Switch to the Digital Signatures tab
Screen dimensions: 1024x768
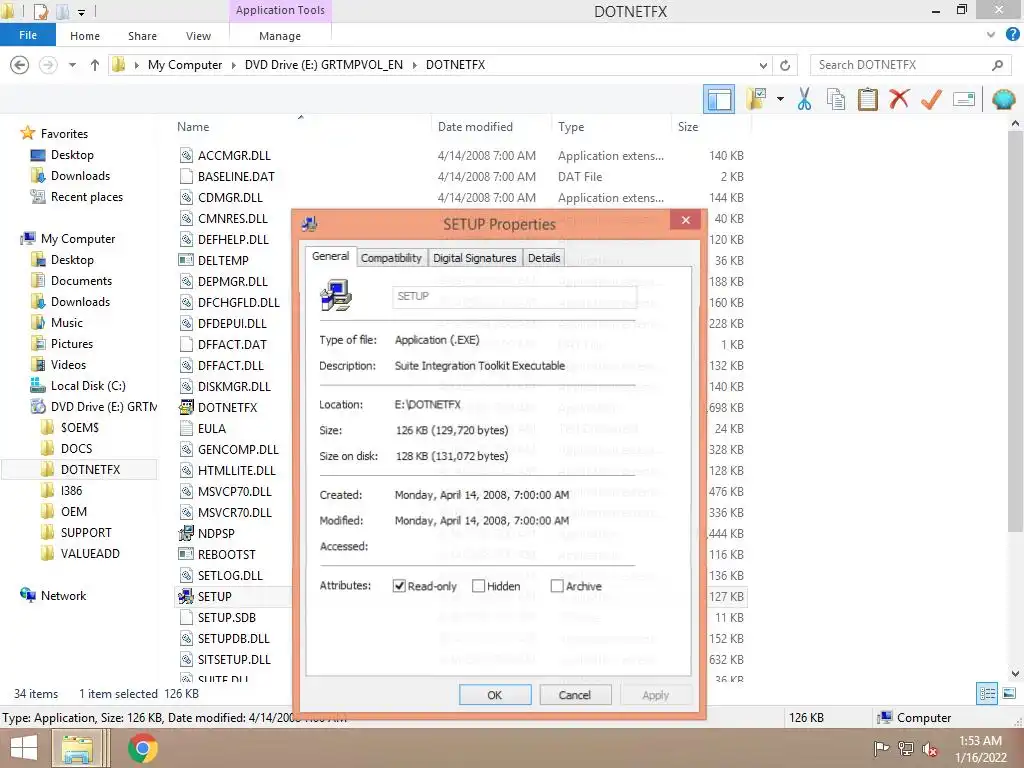(x=475, y=258)
